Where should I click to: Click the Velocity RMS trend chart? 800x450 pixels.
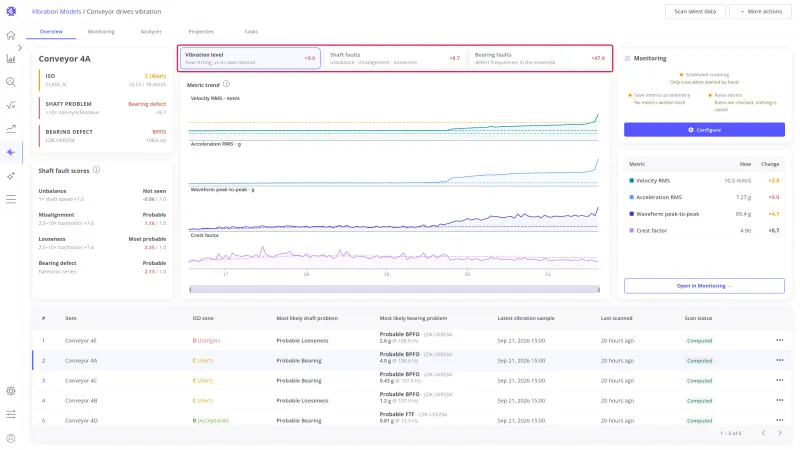point(393,121)
